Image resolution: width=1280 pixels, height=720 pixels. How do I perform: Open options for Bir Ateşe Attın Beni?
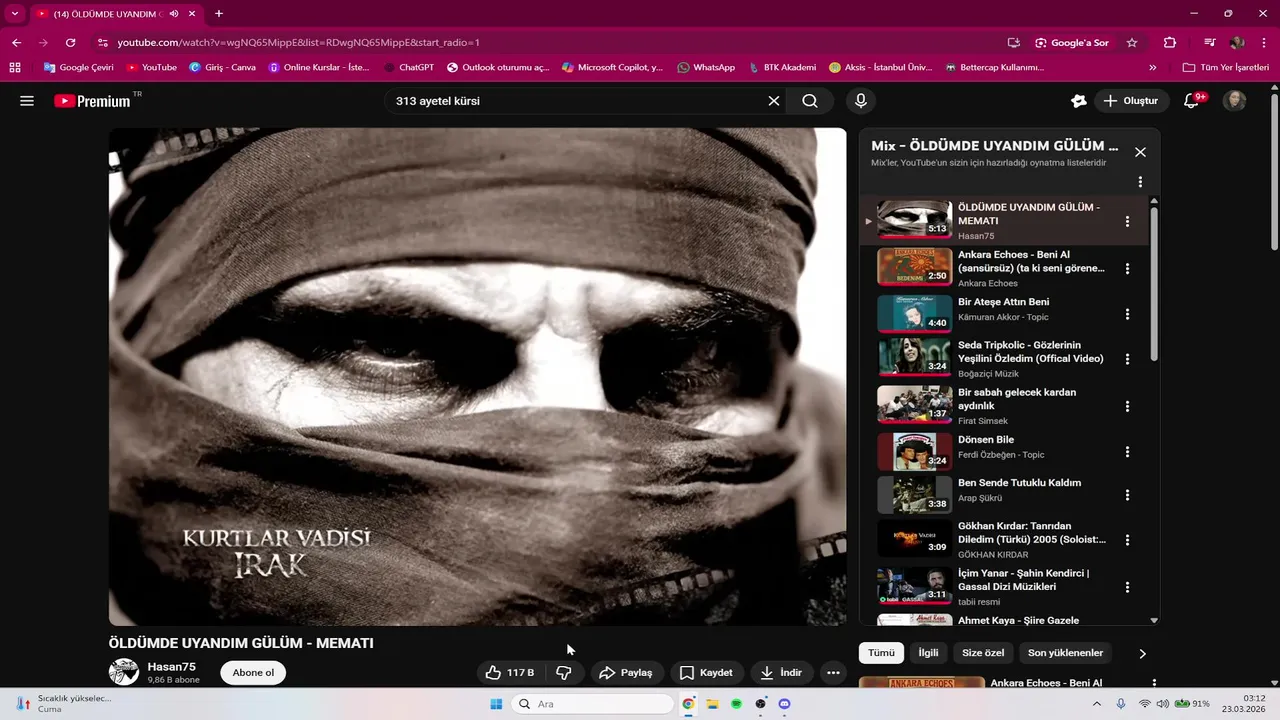(1127, 314)
